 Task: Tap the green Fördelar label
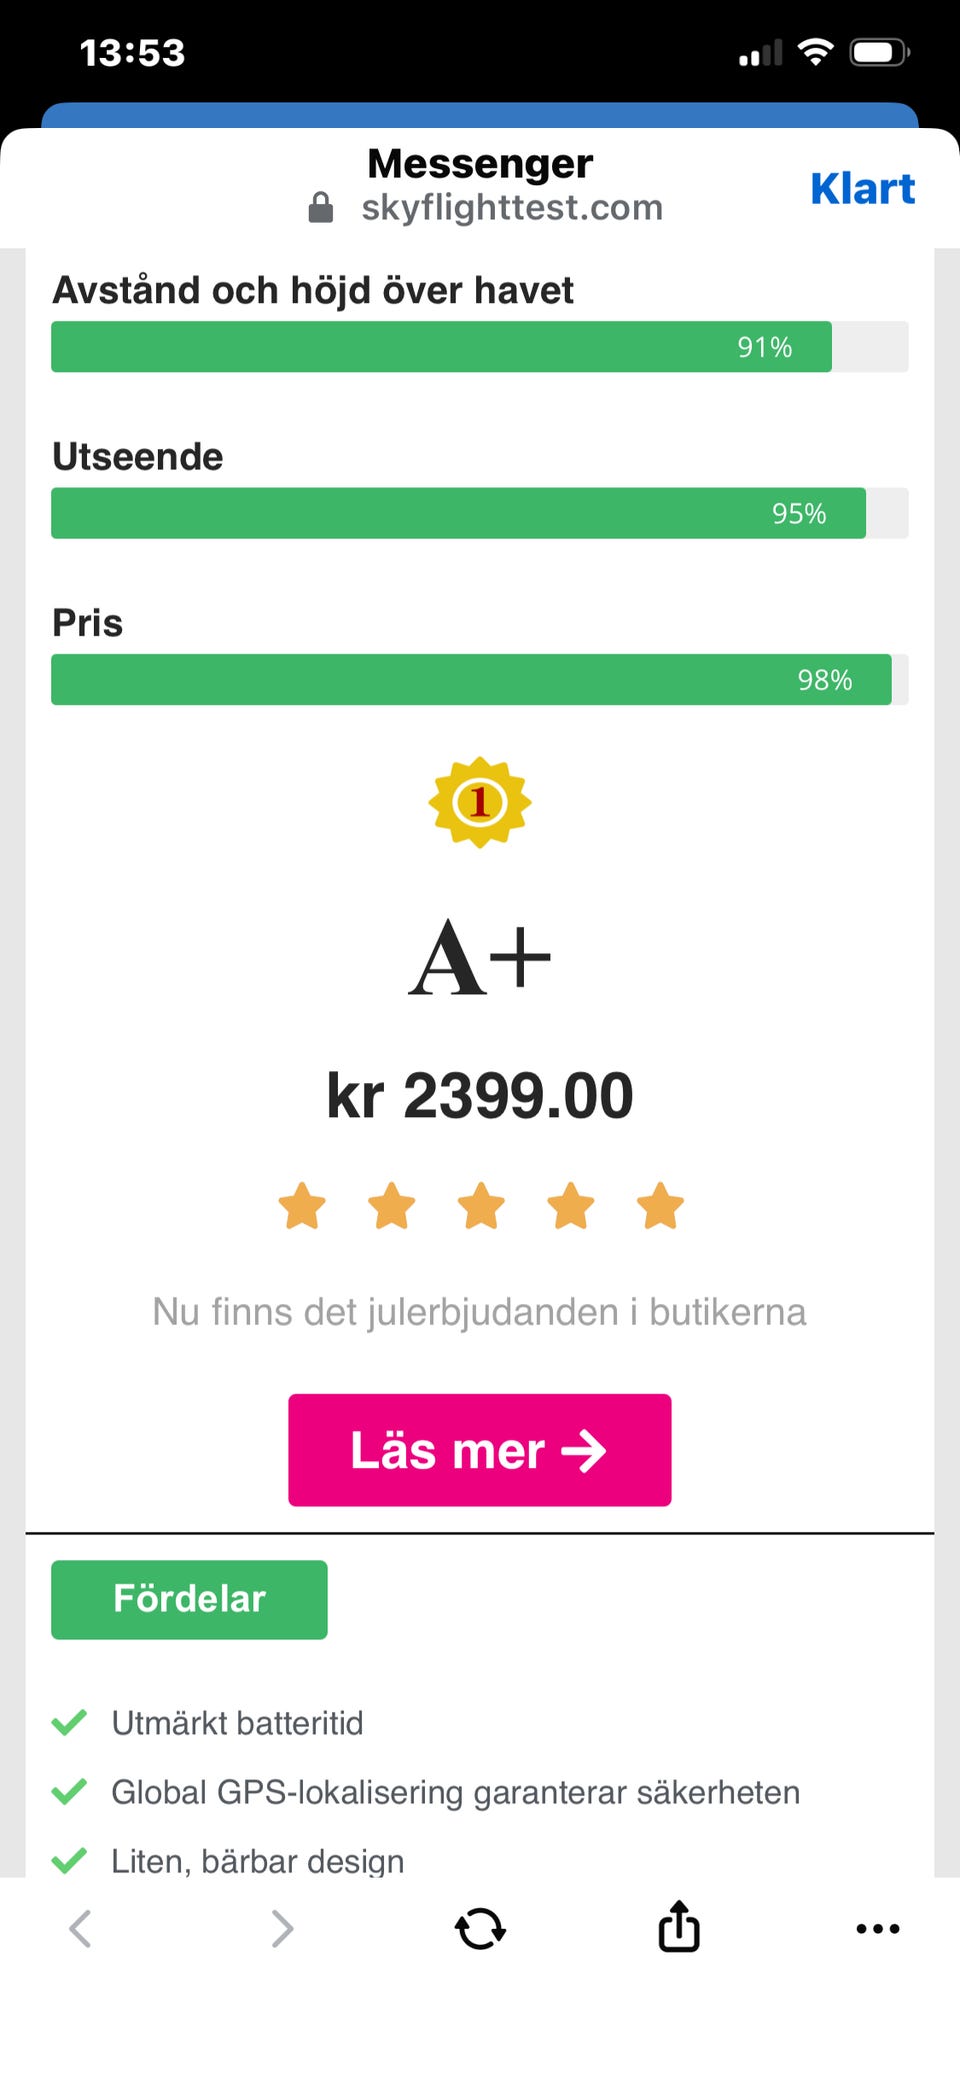189,1599
